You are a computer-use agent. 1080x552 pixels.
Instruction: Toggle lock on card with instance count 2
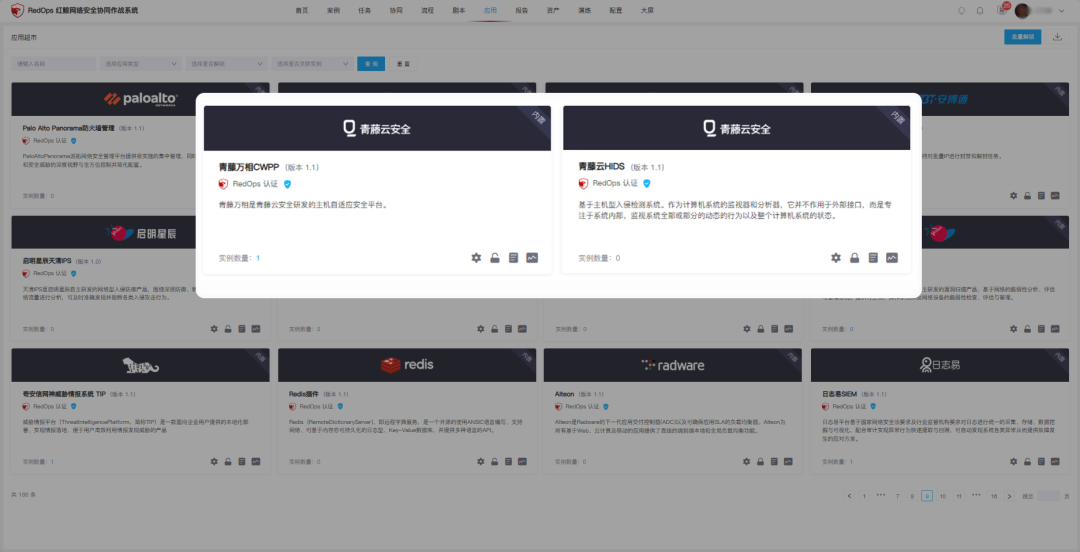point(495,329)
